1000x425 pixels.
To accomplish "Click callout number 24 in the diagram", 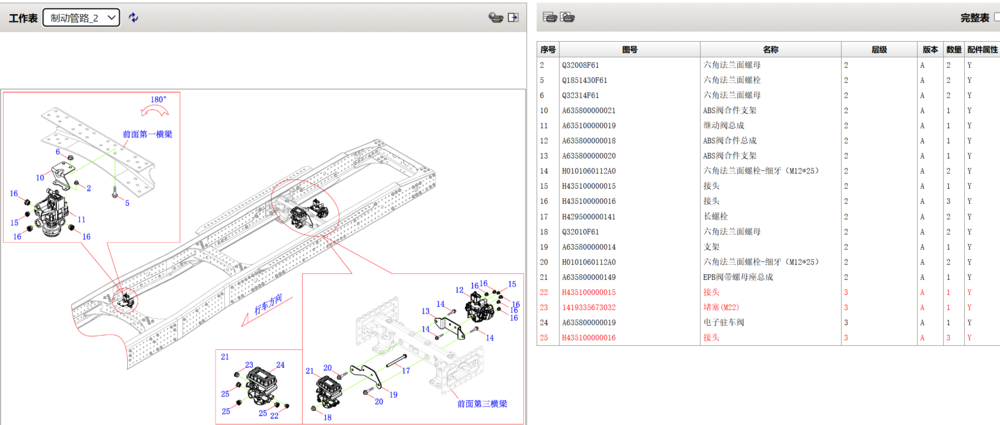I will 281,365.
